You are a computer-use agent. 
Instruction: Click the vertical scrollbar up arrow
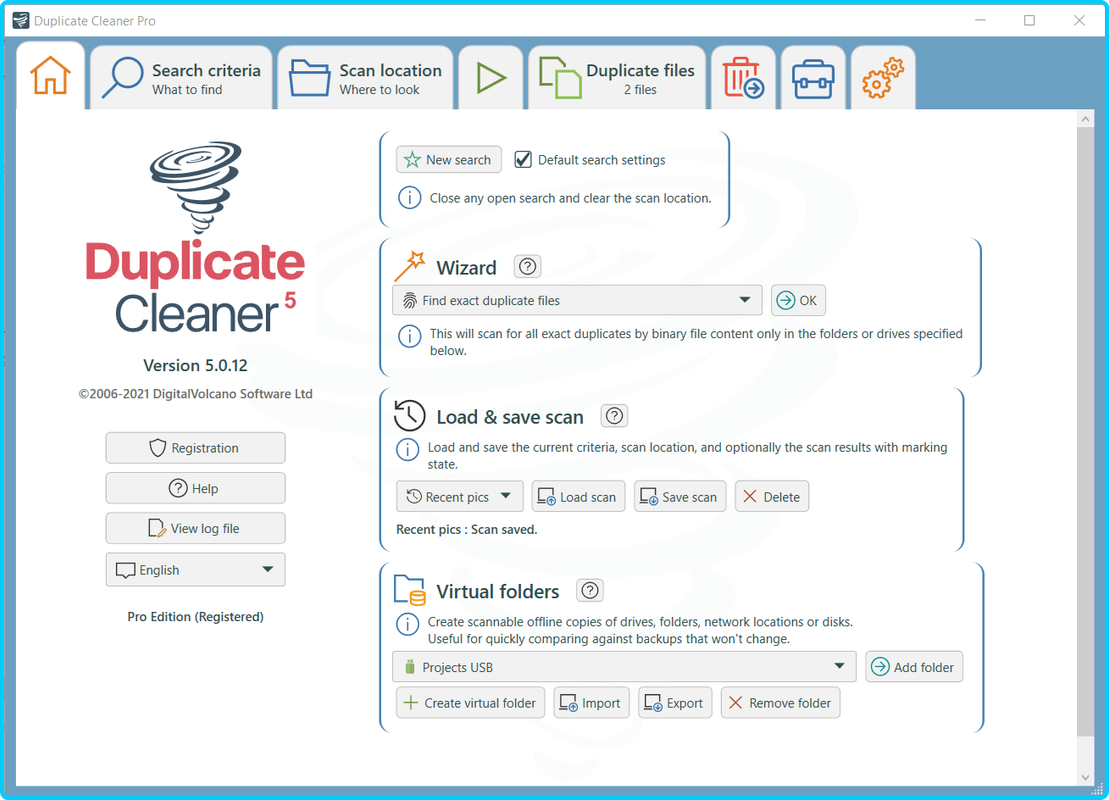[1085, 120]
